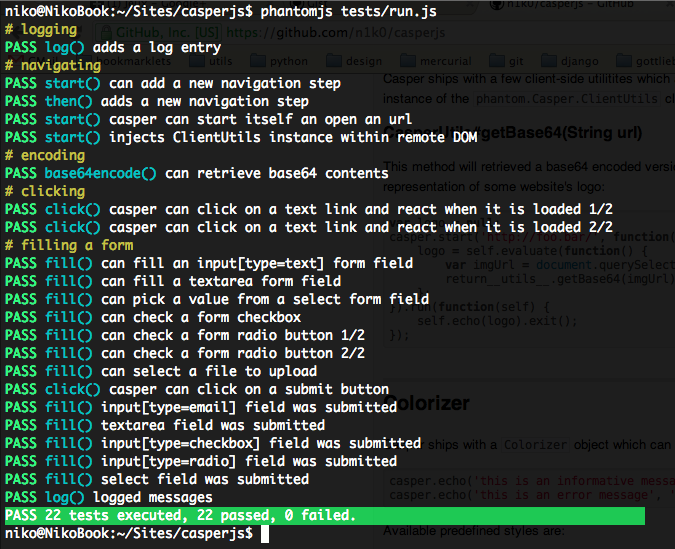This screenshot has height=549, width=675.
Task: Click the base64encode() test result line
Action: coord(196,174)
